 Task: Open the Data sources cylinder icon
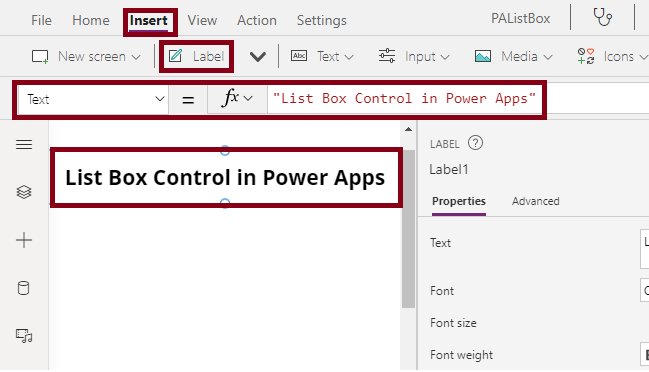[24, 288]
